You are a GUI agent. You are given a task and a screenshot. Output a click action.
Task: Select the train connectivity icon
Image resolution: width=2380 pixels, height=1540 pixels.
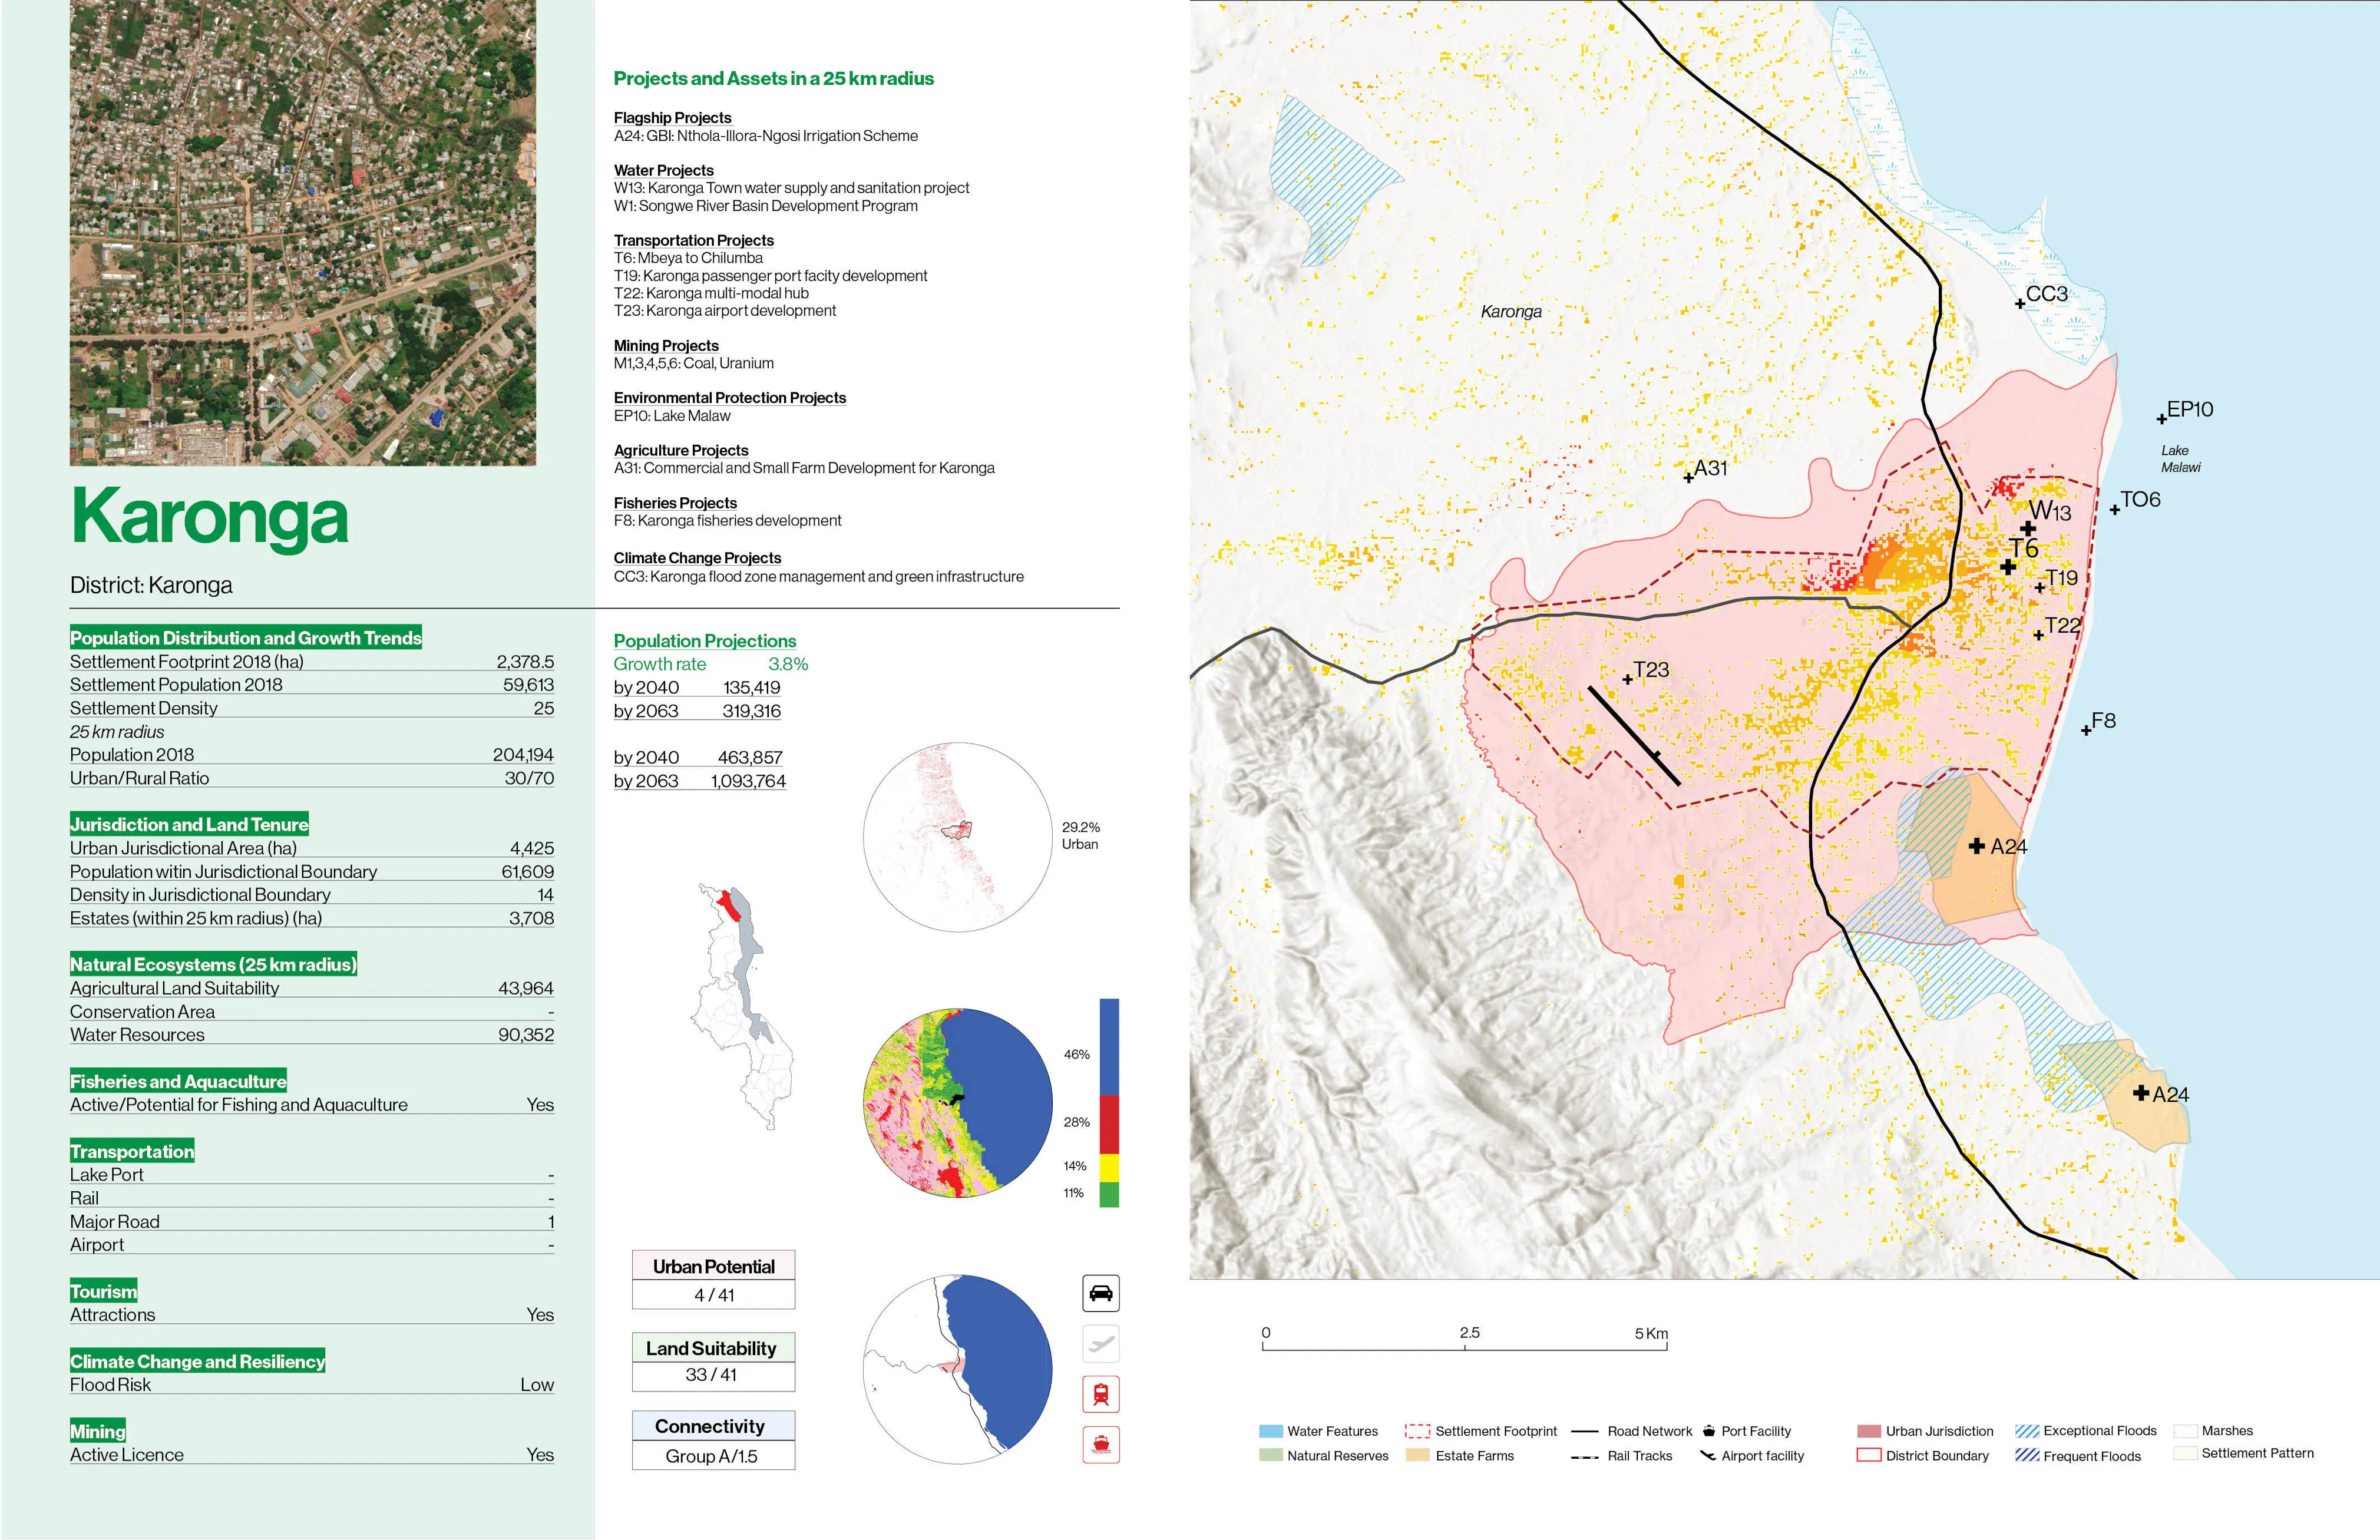[1100, 1393]
